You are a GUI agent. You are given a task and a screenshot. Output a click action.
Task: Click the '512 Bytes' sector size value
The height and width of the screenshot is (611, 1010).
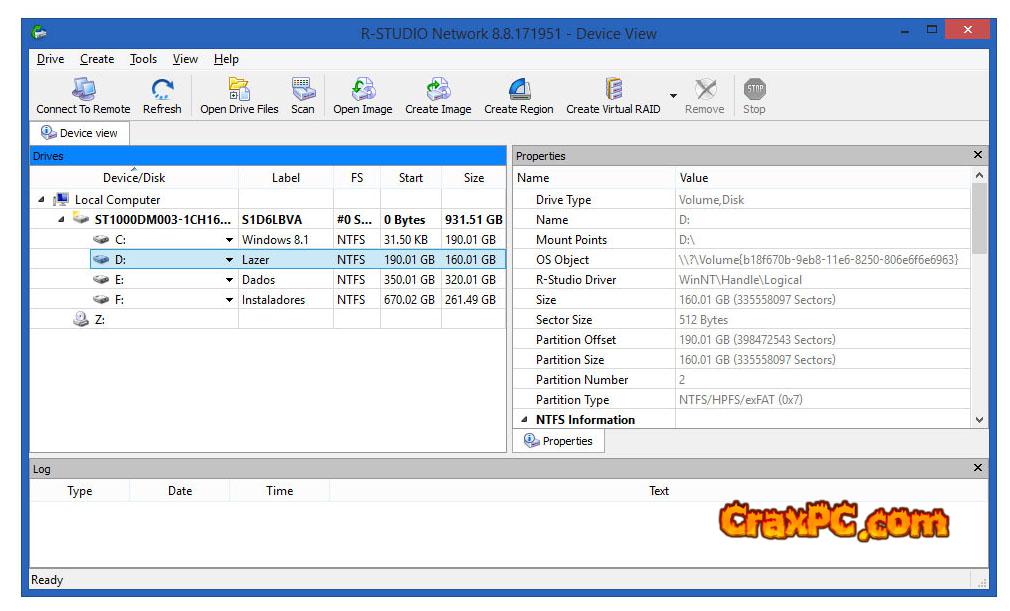703,319
